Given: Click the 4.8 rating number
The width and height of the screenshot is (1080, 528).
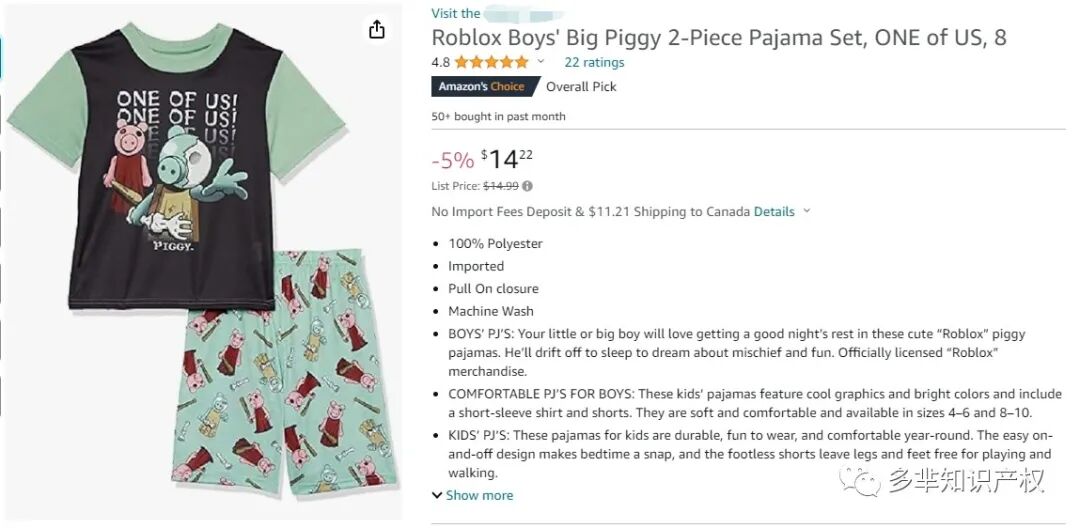Looking at the screenshot, I should point(440,62).
